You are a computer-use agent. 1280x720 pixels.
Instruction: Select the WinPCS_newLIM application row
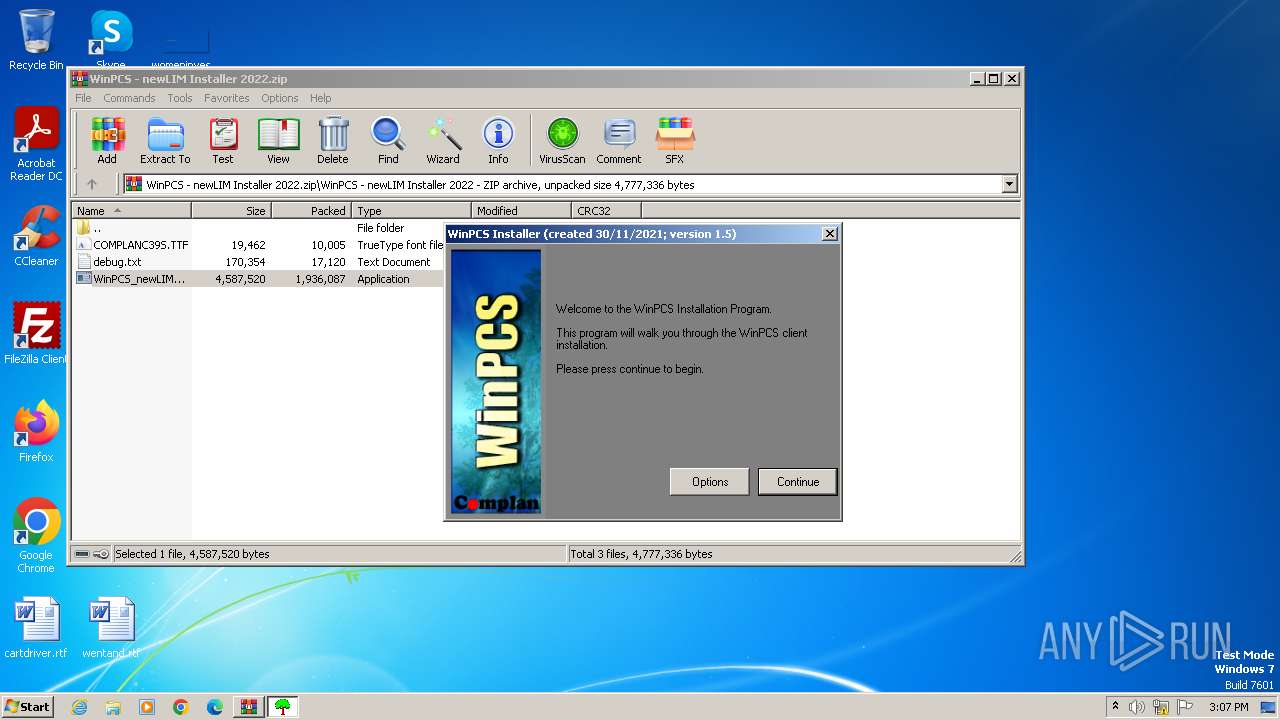(x=259, y=279)
